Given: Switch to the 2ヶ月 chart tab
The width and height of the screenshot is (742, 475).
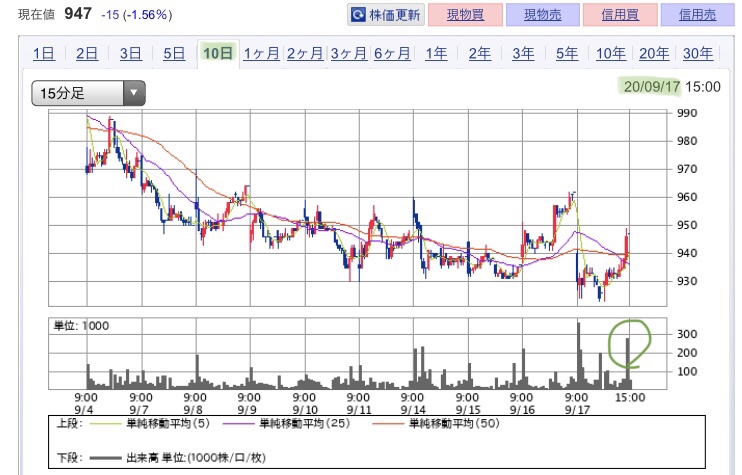Looking at the screenshot, I should (305, 53).
